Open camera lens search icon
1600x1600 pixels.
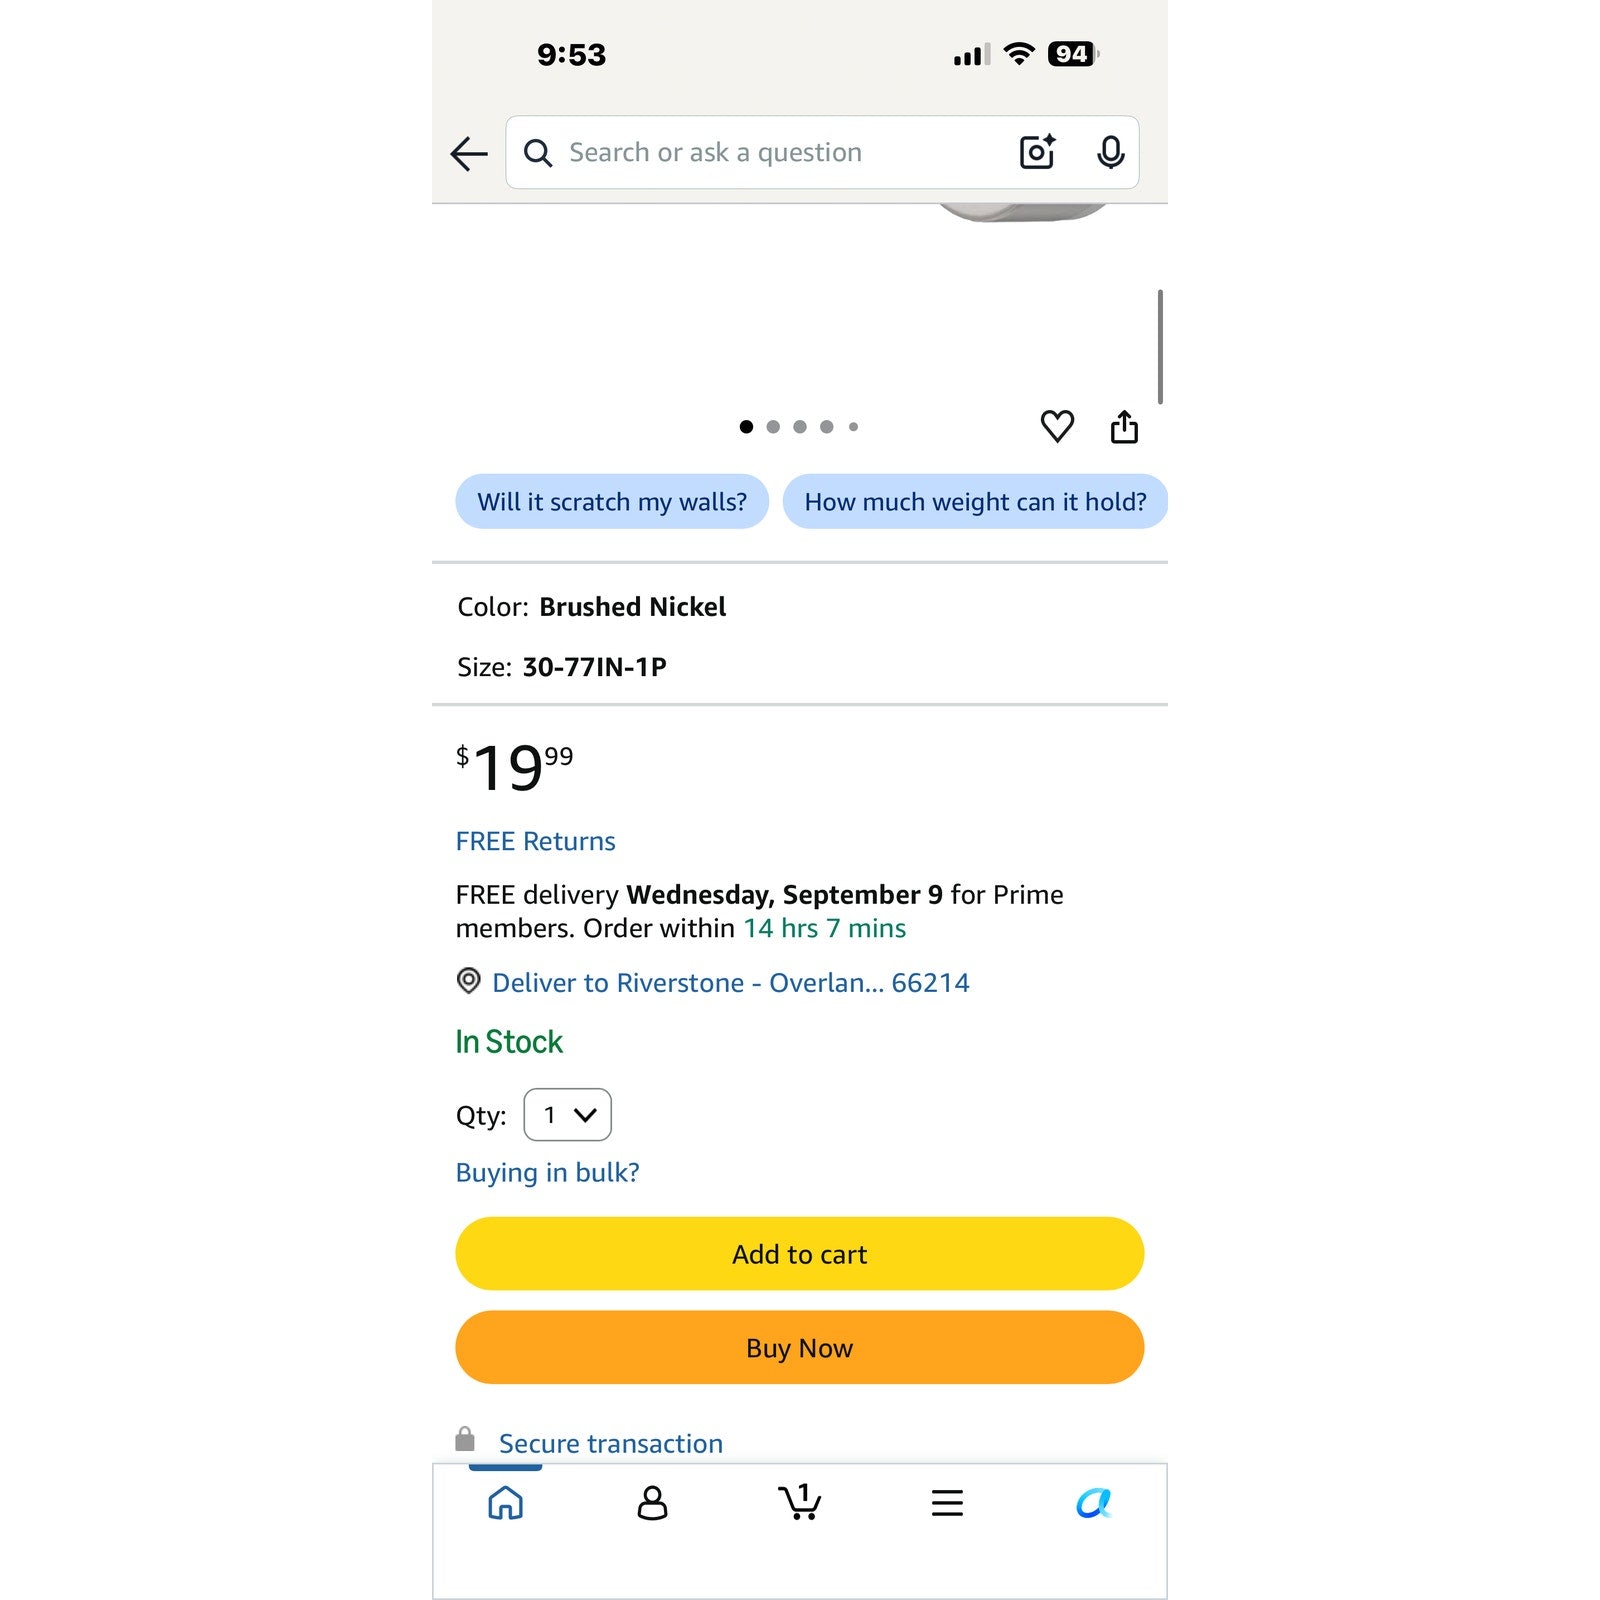1037,152
